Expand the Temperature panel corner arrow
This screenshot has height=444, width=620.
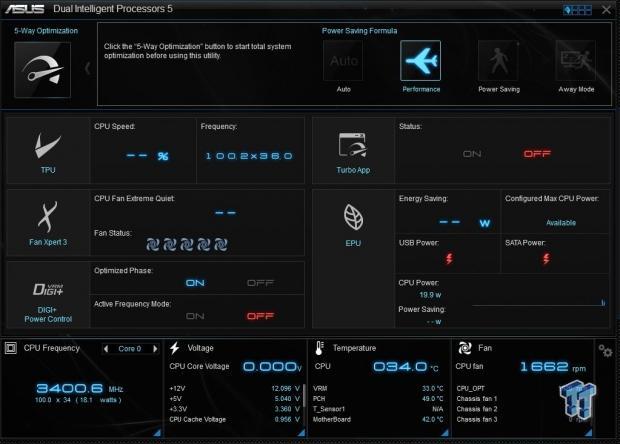pos(445,433)
